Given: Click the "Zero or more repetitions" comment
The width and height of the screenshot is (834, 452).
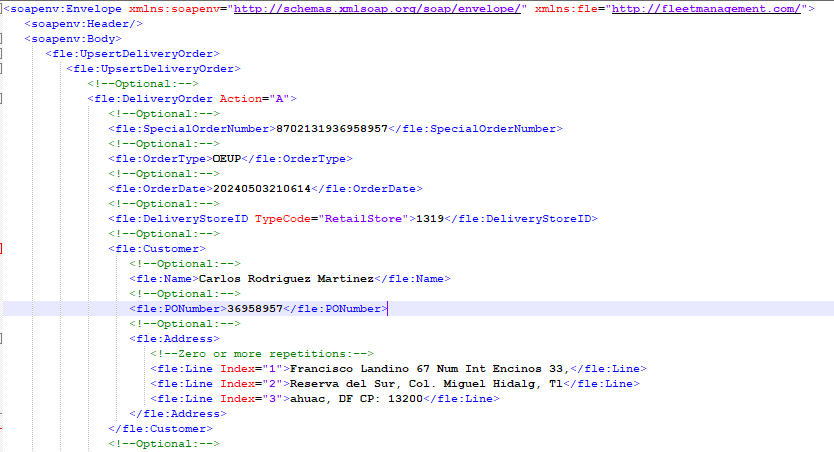Looking at the screenshot, I should point(262,354).
